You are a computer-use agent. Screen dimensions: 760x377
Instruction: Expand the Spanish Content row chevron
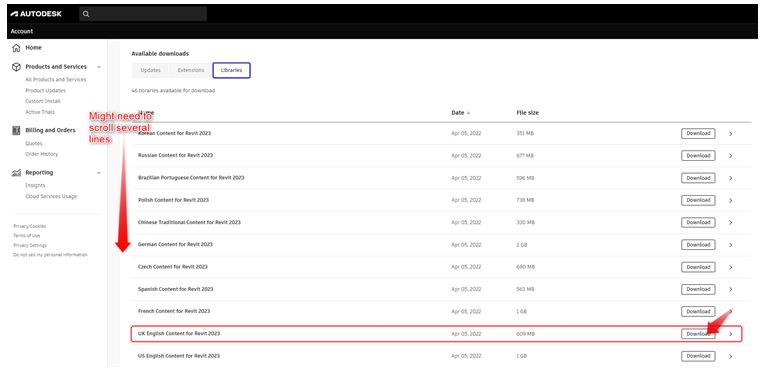tap(730, 290)
